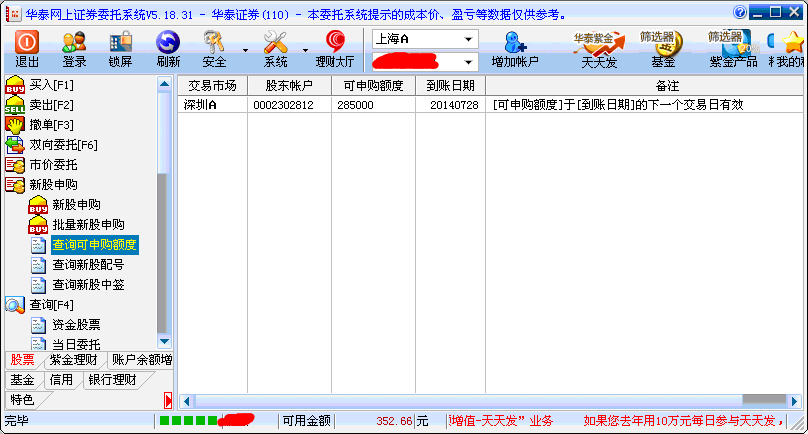Open the 安全 dropdown arrow
Image resolution: width=808 pixels, height=434 pixels.
pos(245,48)
